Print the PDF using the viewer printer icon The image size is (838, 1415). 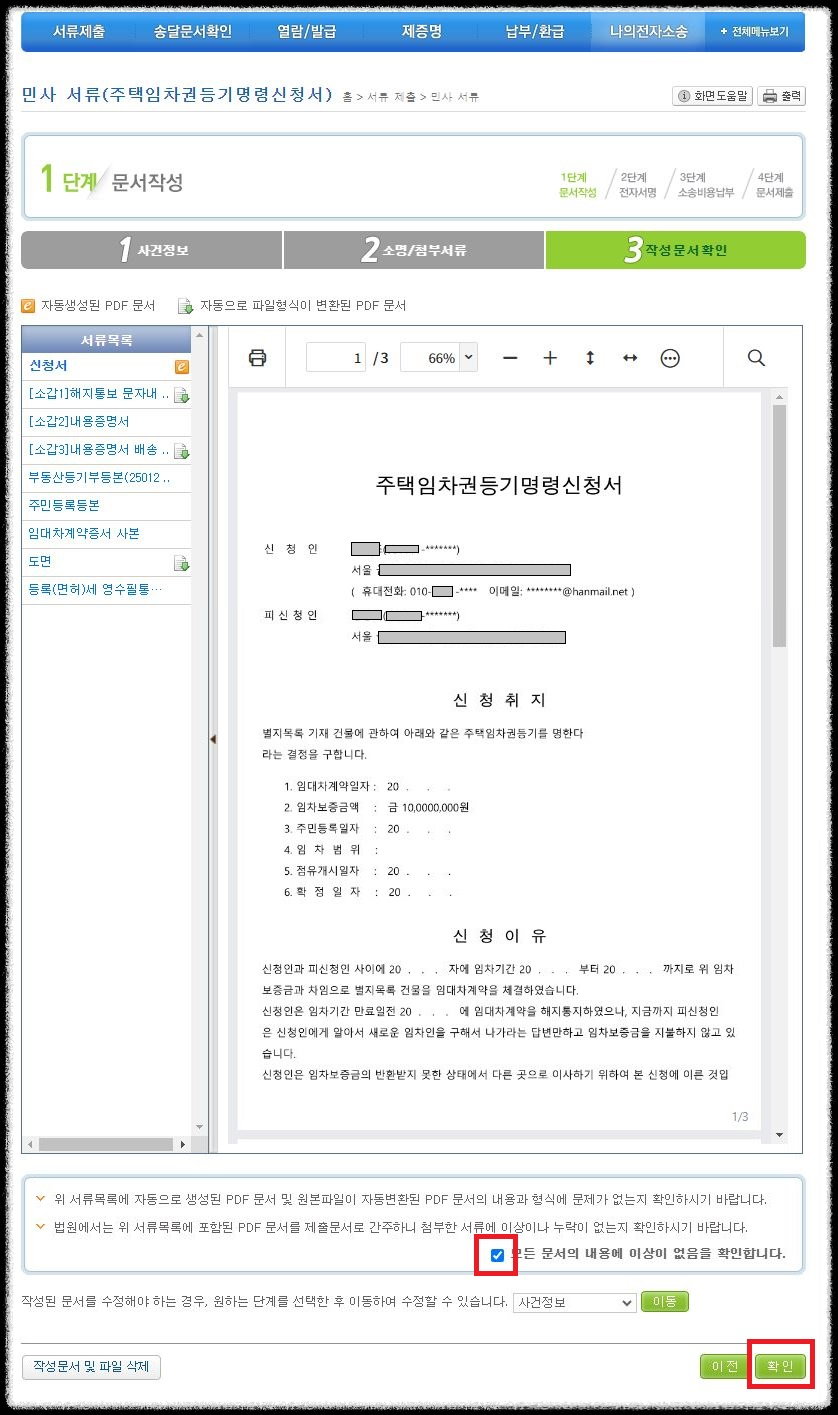[257, 358]
